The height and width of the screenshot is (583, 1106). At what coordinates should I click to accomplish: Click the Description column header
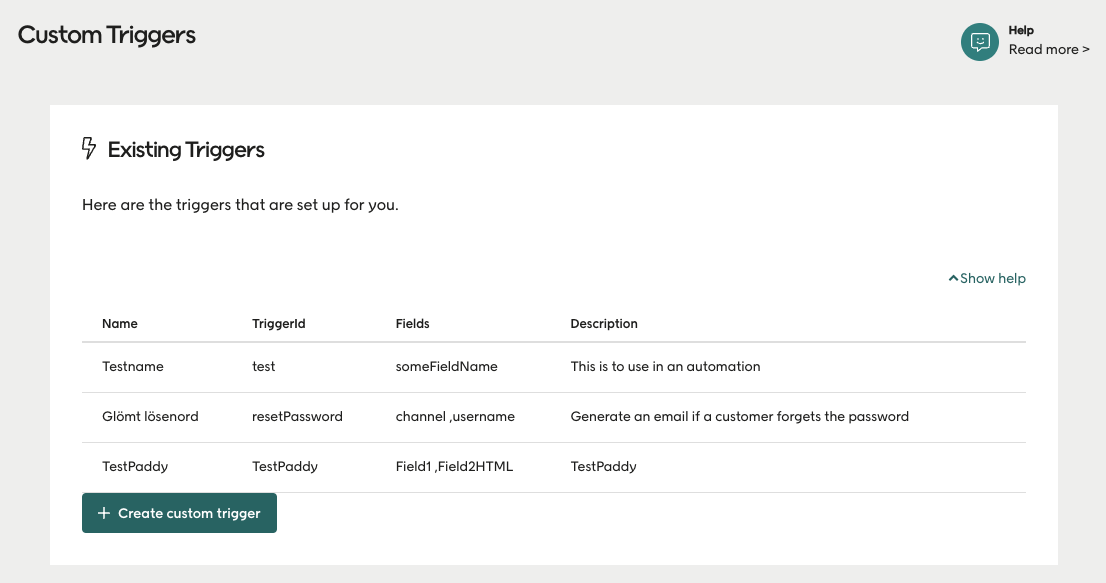[x=603, y=323]
